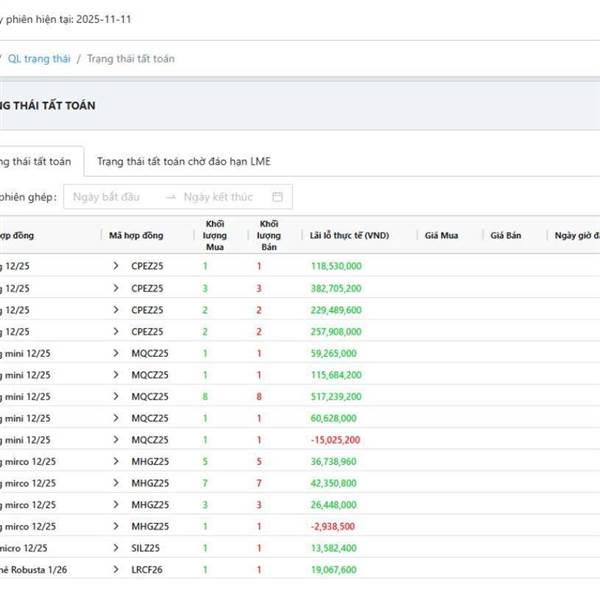
Task: Click the arrow between start and end date
Action: coord(171,197)
